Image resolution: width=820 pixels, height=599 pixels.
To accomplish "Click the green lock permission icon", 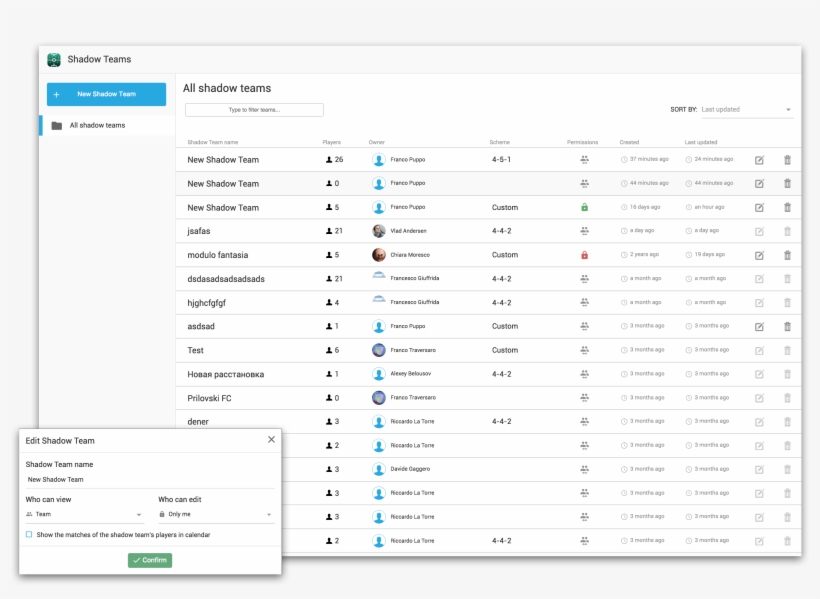I will [x=584, y=207].
